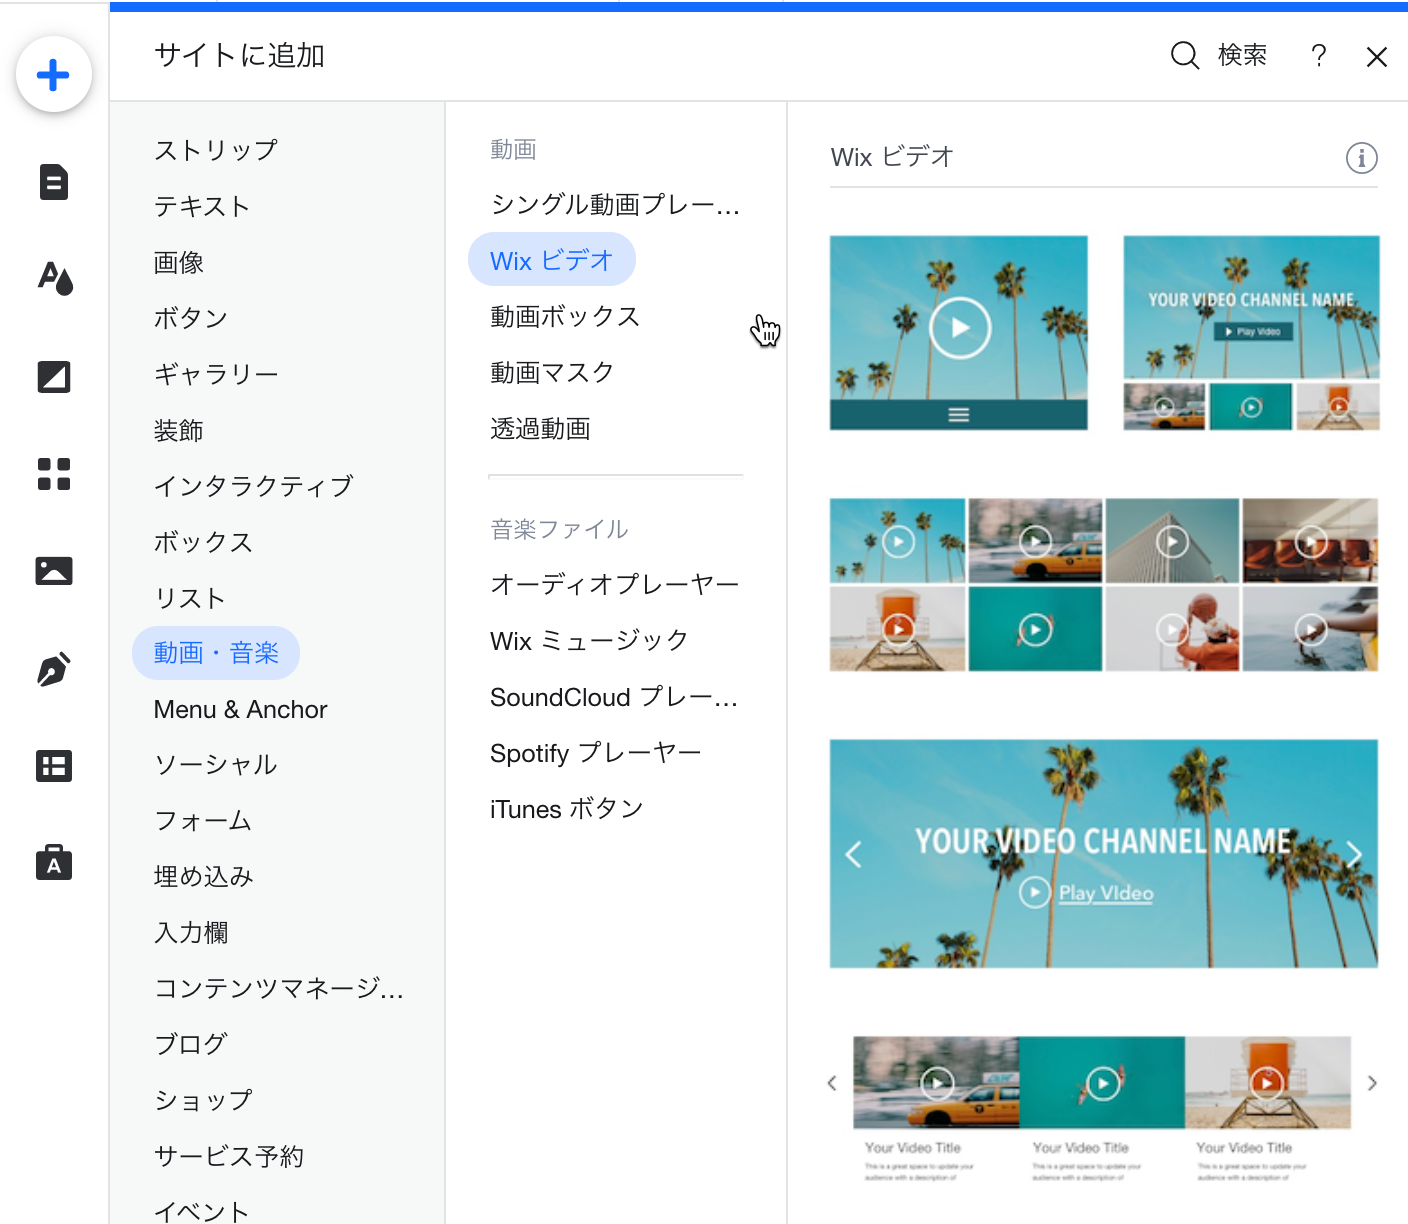
Task: Select the 動画・音楽 highlighted category
Action: (x=216, y=652)
